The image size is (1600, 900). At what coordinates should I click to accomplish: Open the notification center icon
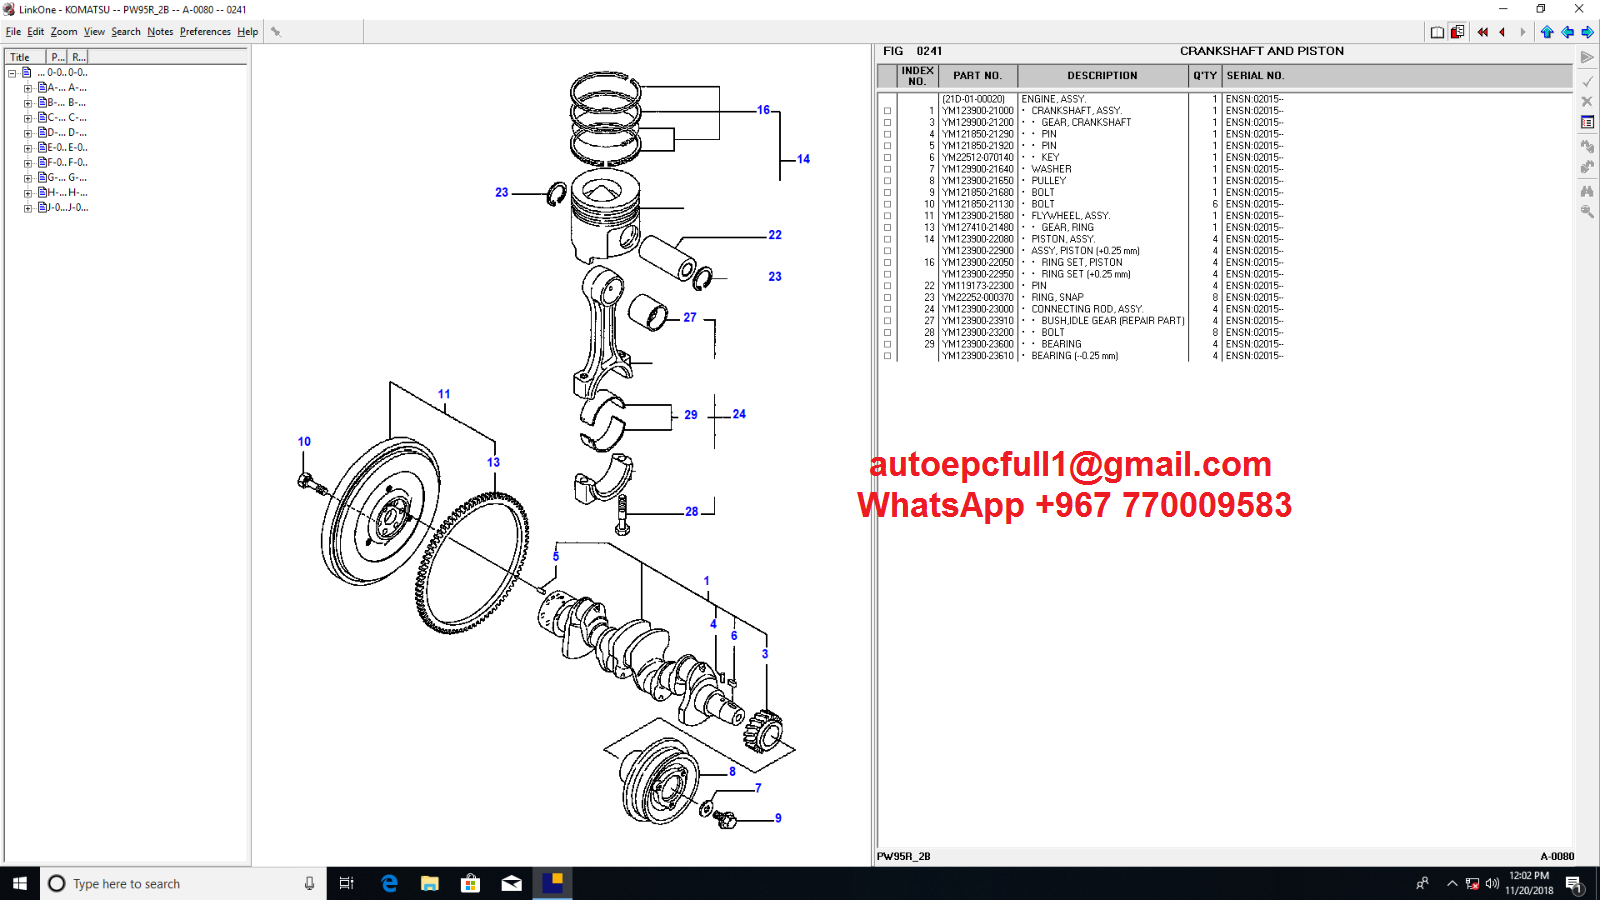coord(1573,883)
